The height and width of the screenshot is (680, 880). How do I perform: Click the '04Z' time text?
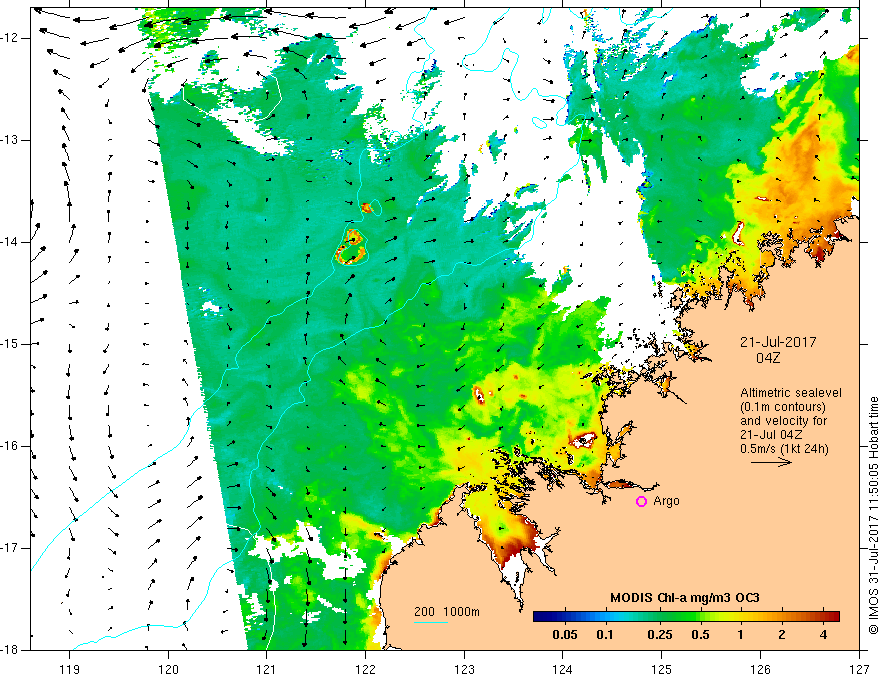[768, 358]
